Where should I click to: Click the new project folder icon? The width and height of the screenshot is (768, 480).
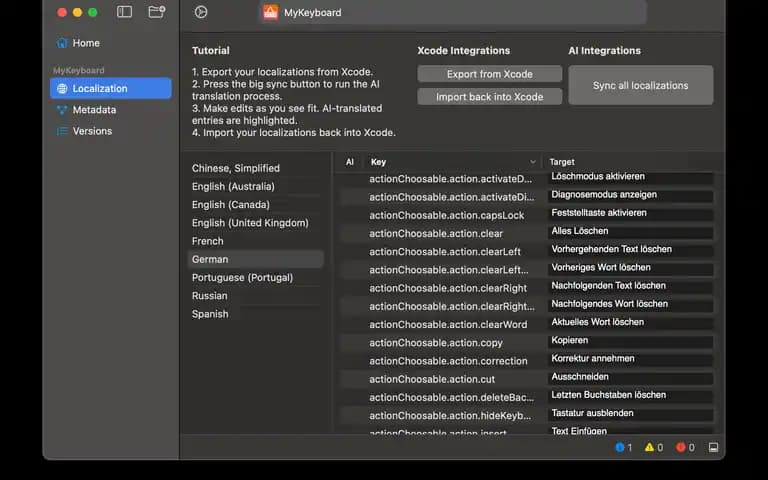(157, 12)
